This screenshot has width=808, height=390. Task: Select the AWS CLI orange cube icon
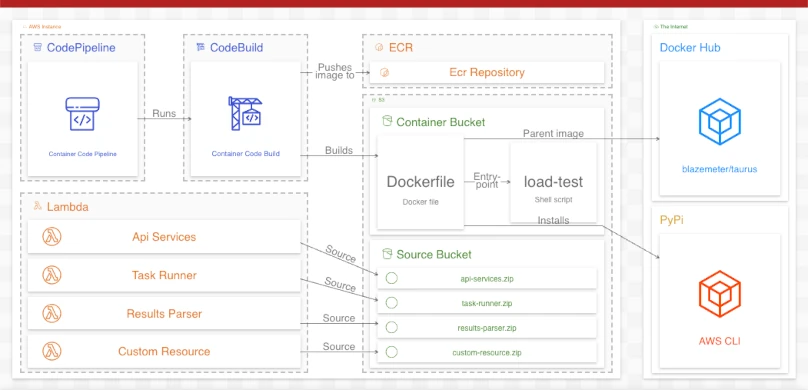pyautogui.click(x=719, y=294)
